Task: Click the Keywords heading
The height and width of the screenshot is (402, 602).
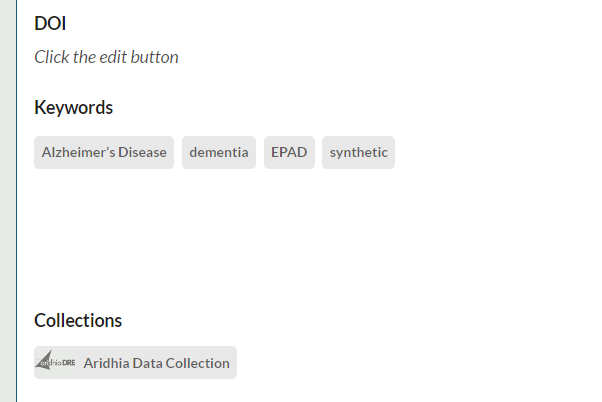Action: [73, 107]
